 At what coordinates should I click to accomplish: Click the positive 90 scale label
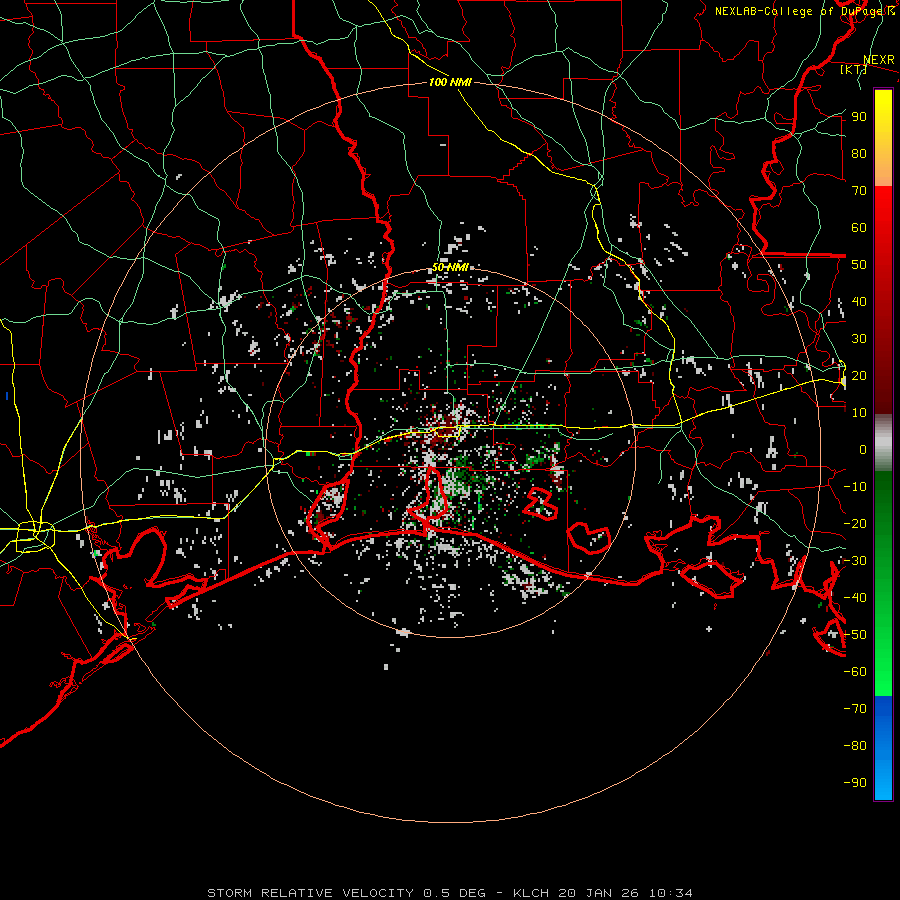[859, 117]
